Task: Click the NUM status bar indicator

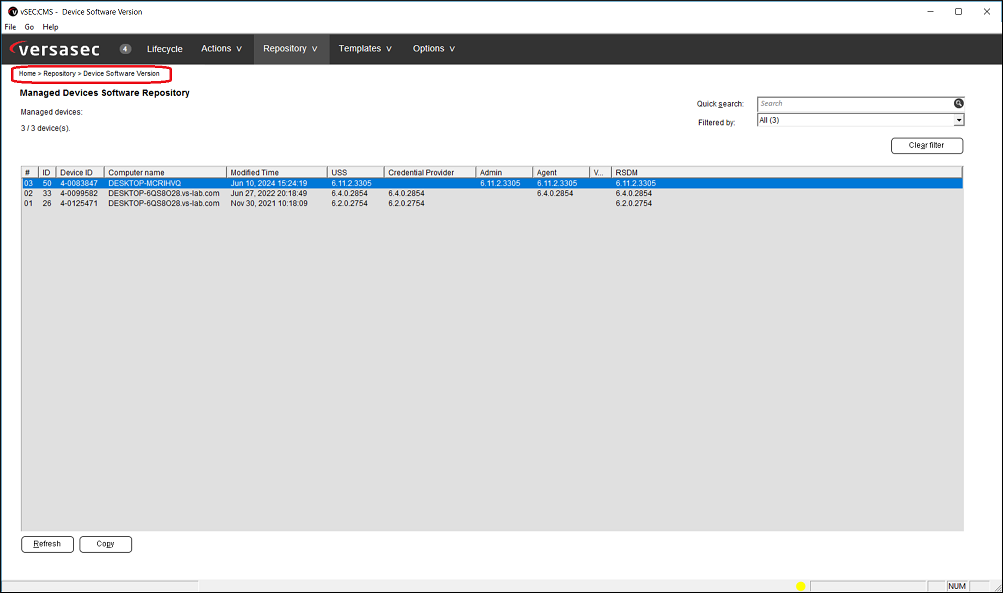Action: tap(957, 586)
